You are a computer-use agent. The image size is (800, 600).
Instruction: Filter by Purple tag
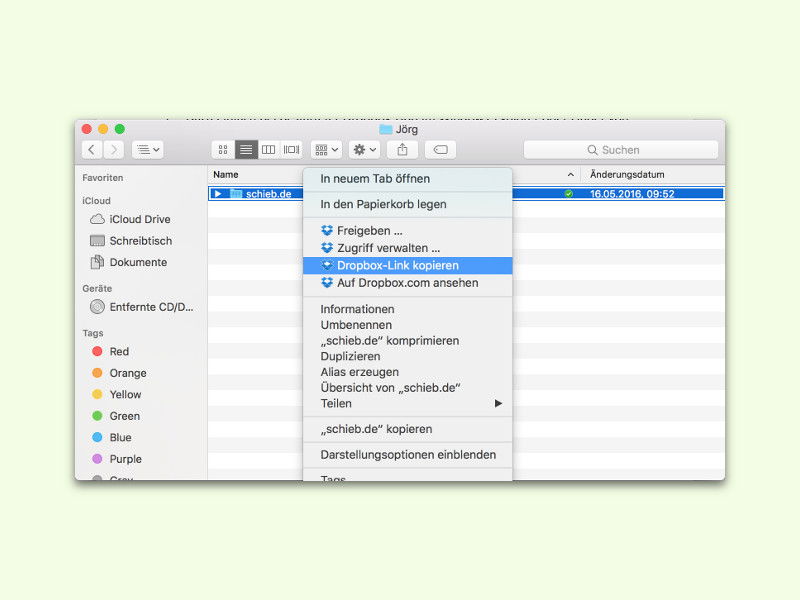(x=116, y=459)
